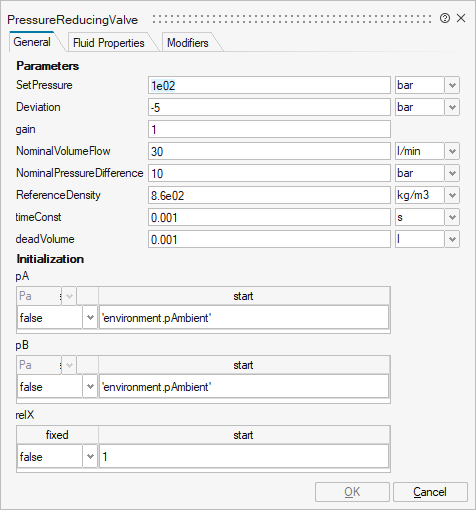Click the ReferenceDensity value field
Image resolution: width=476 pixels, height=510 pixels.
click(x=269, y=195)
